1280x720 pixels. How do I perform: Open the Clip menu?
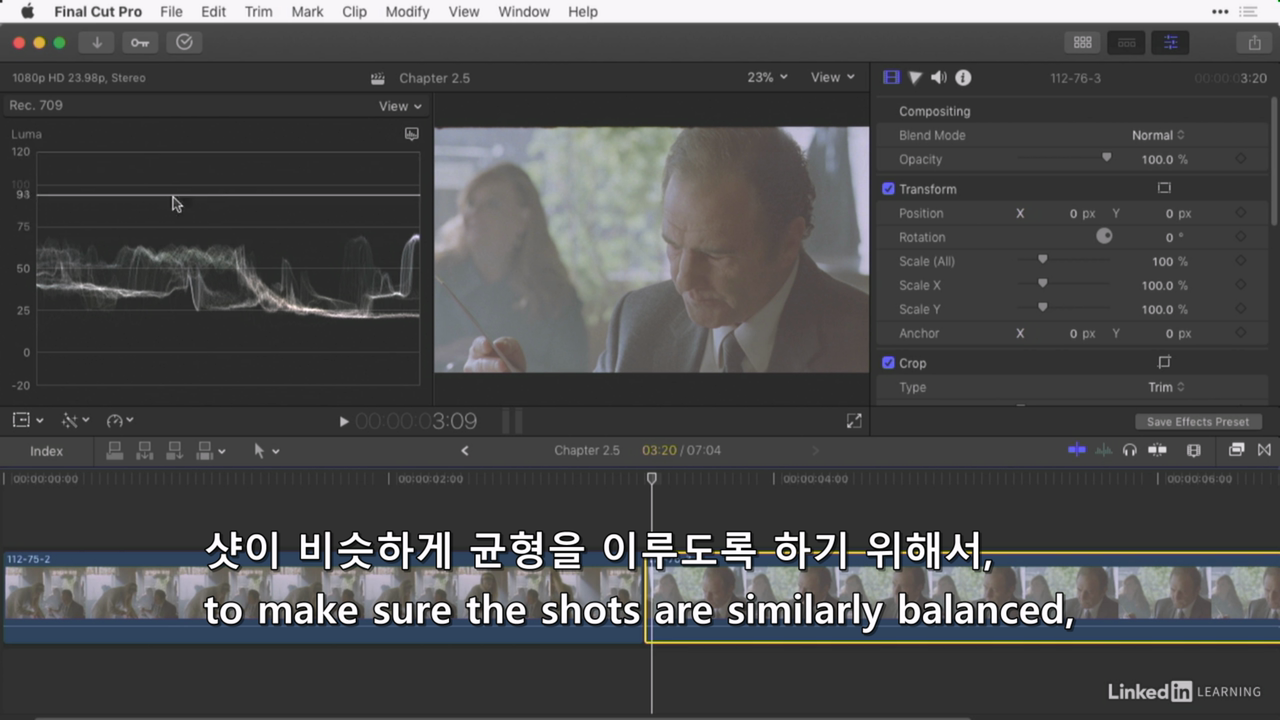tap(354, 12)
